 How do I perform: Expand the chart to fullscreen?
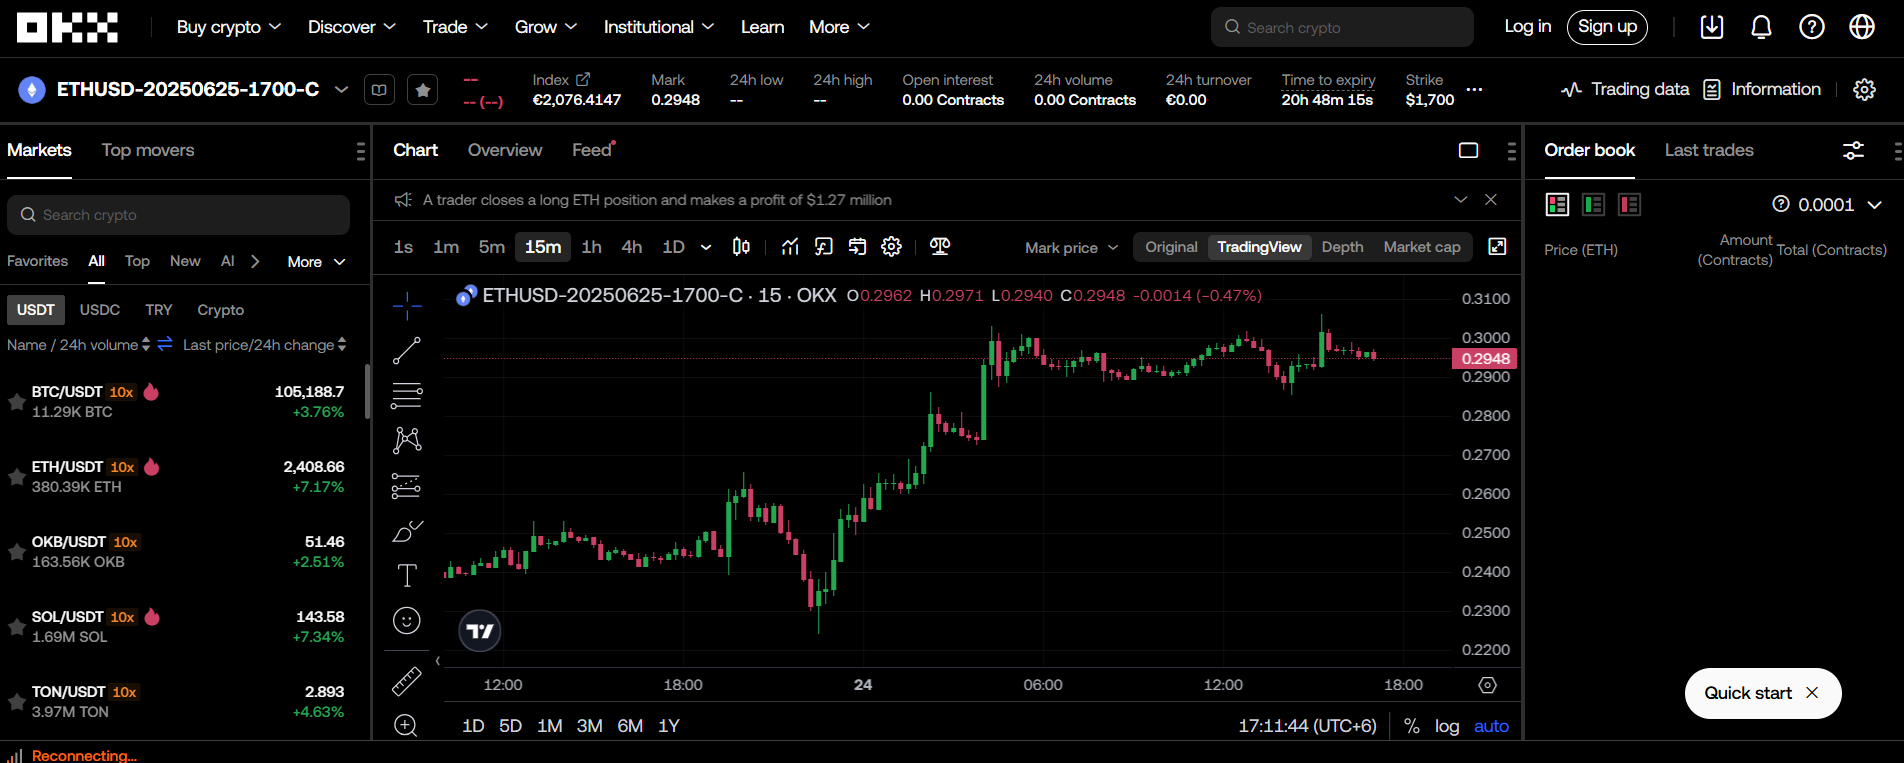[1497, 247]
